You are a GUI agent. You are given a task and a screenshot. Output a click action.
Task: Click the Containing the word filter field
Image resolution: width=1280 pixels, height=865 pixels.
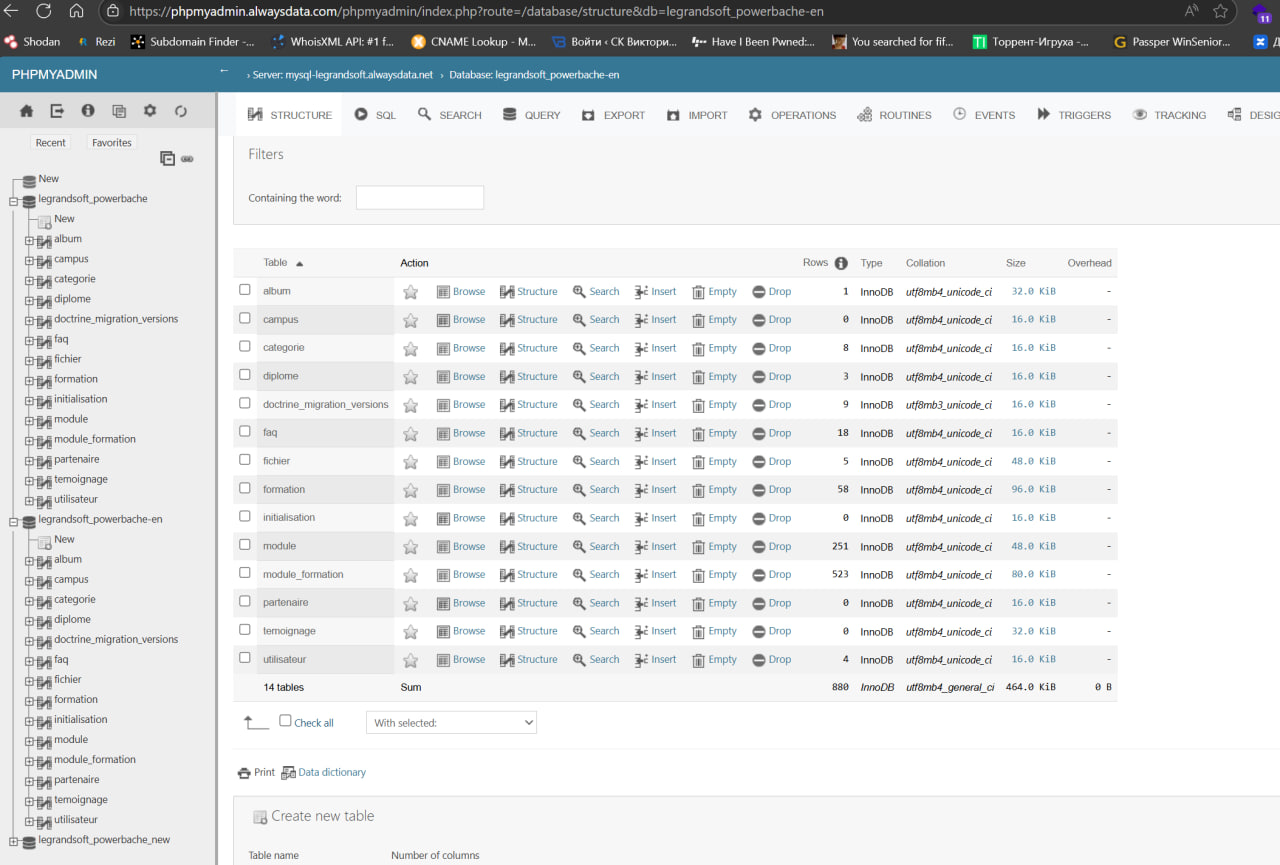pyautogui.click(x=419, y=198)
